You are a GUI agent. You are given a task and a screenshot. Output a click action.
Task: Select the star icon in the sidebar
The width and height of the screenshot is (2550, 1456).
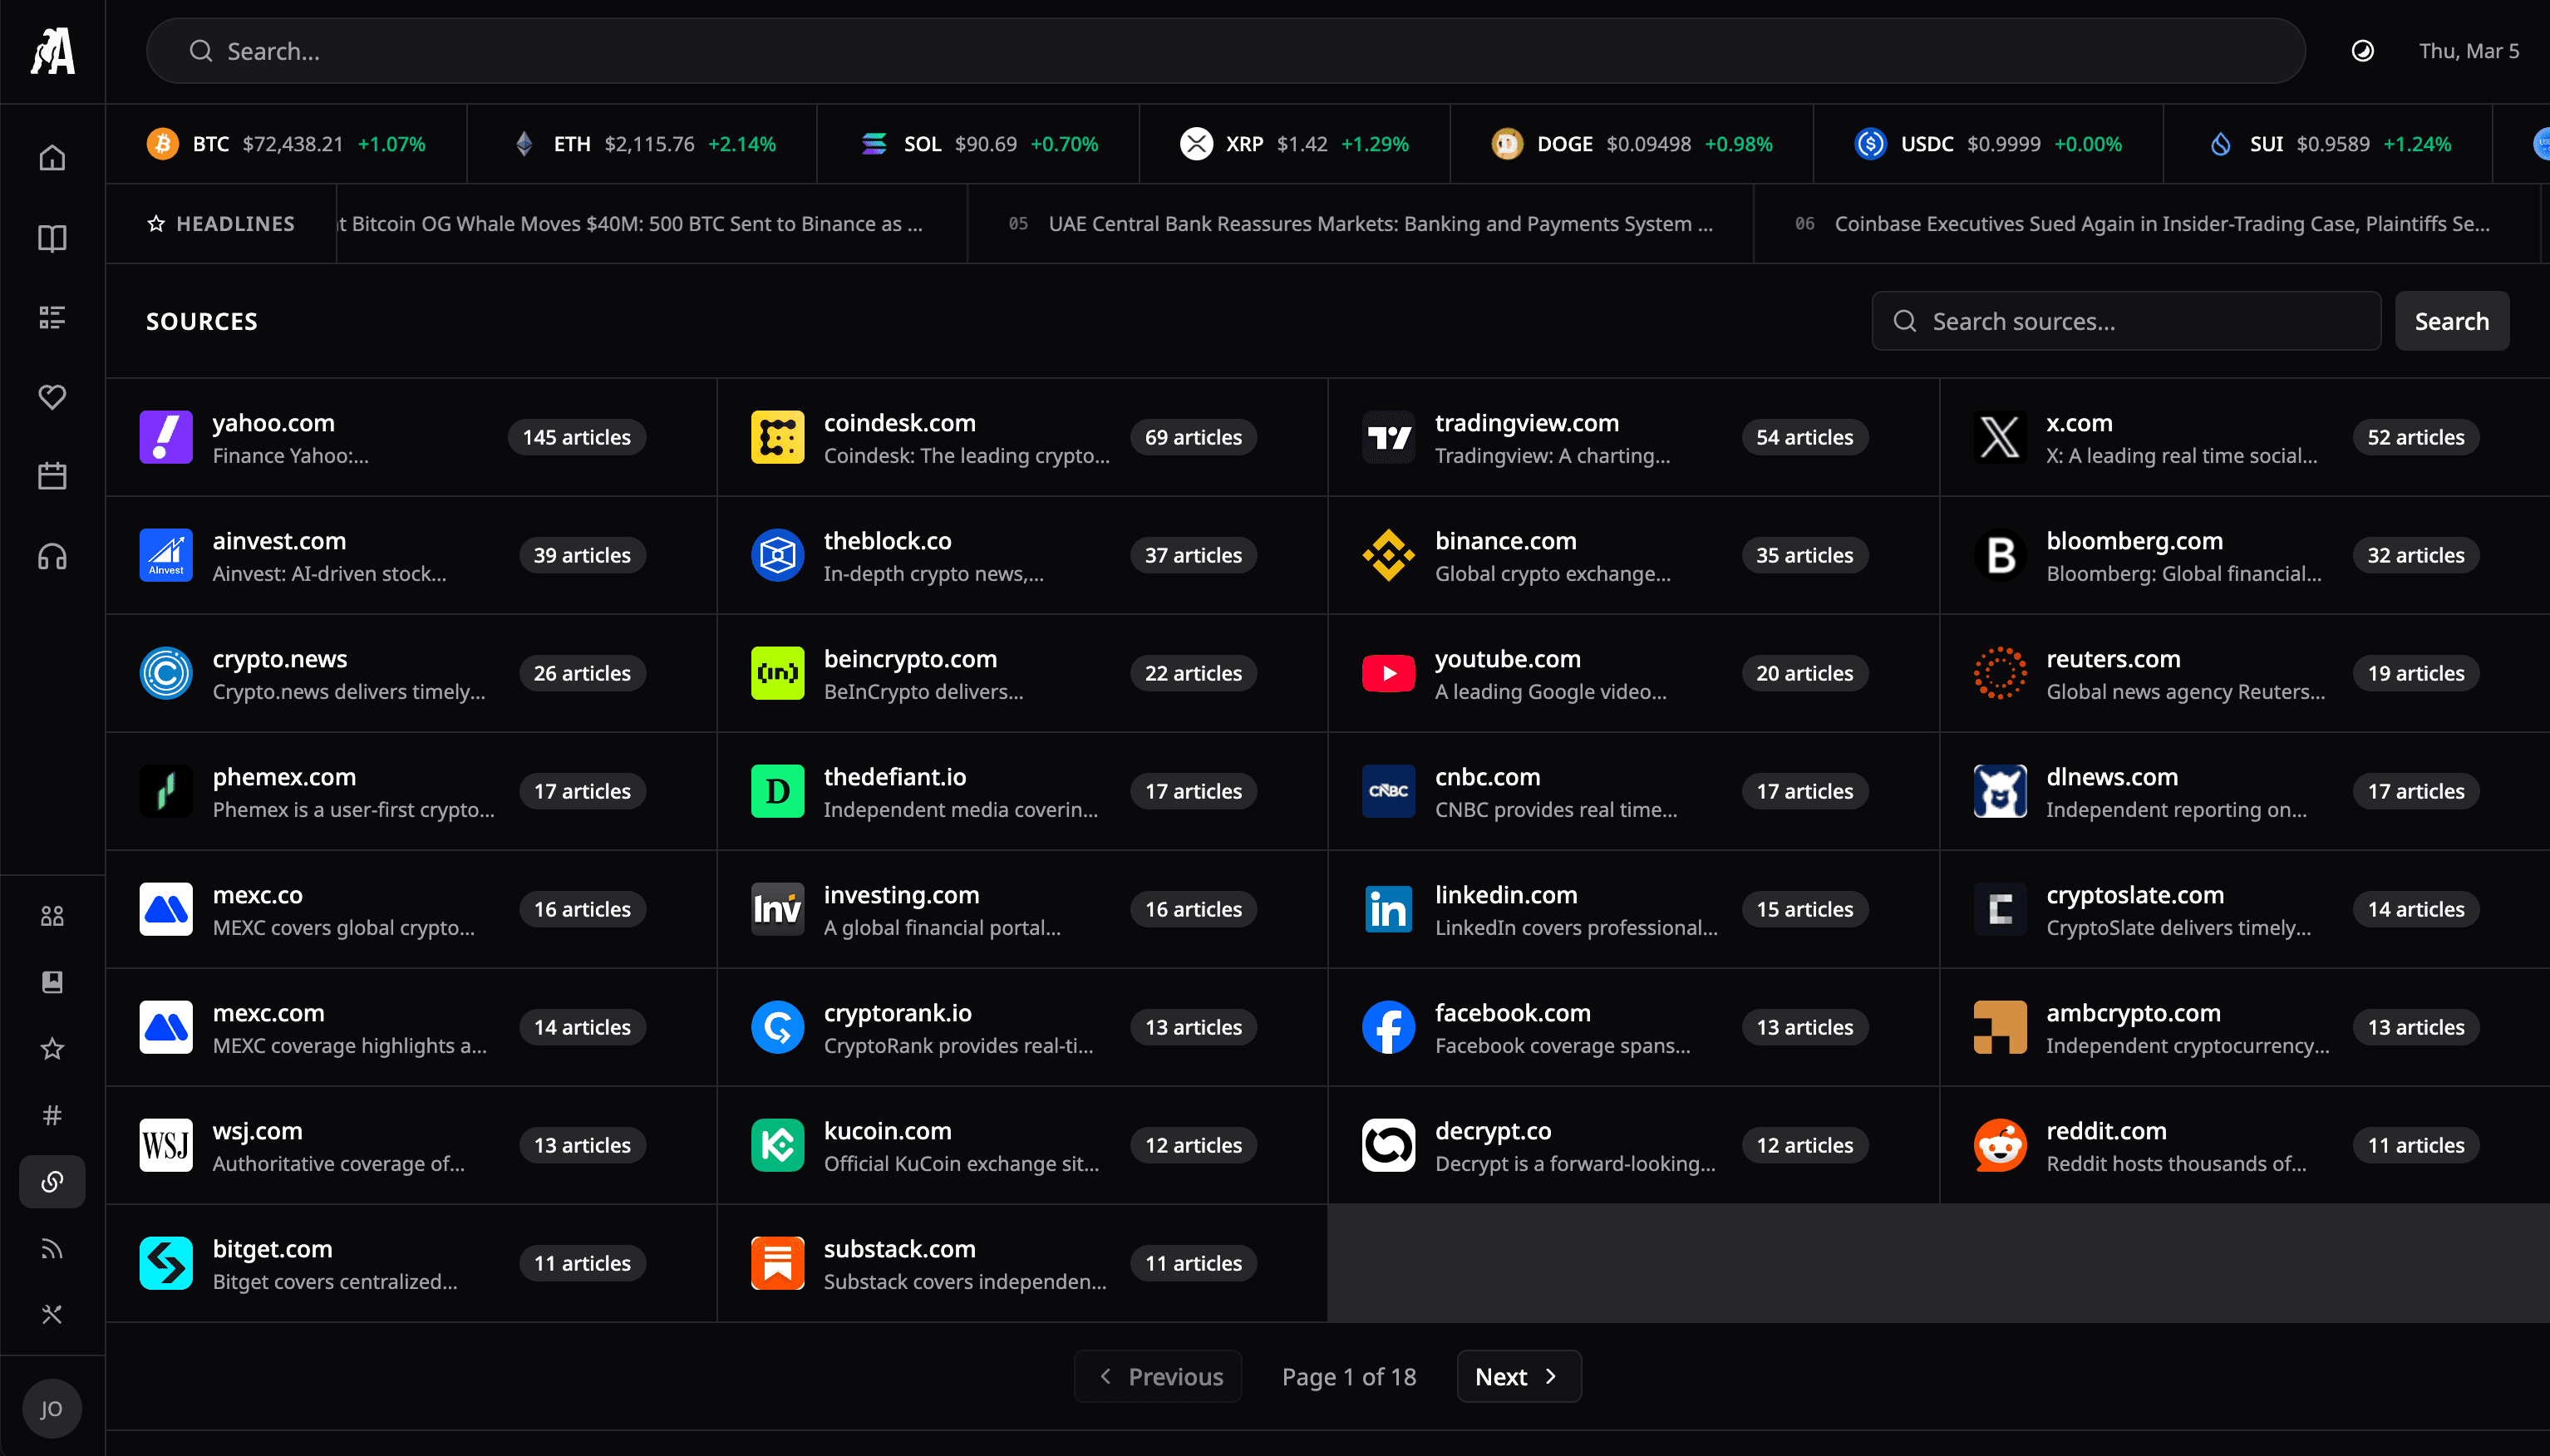[51, 1049]
